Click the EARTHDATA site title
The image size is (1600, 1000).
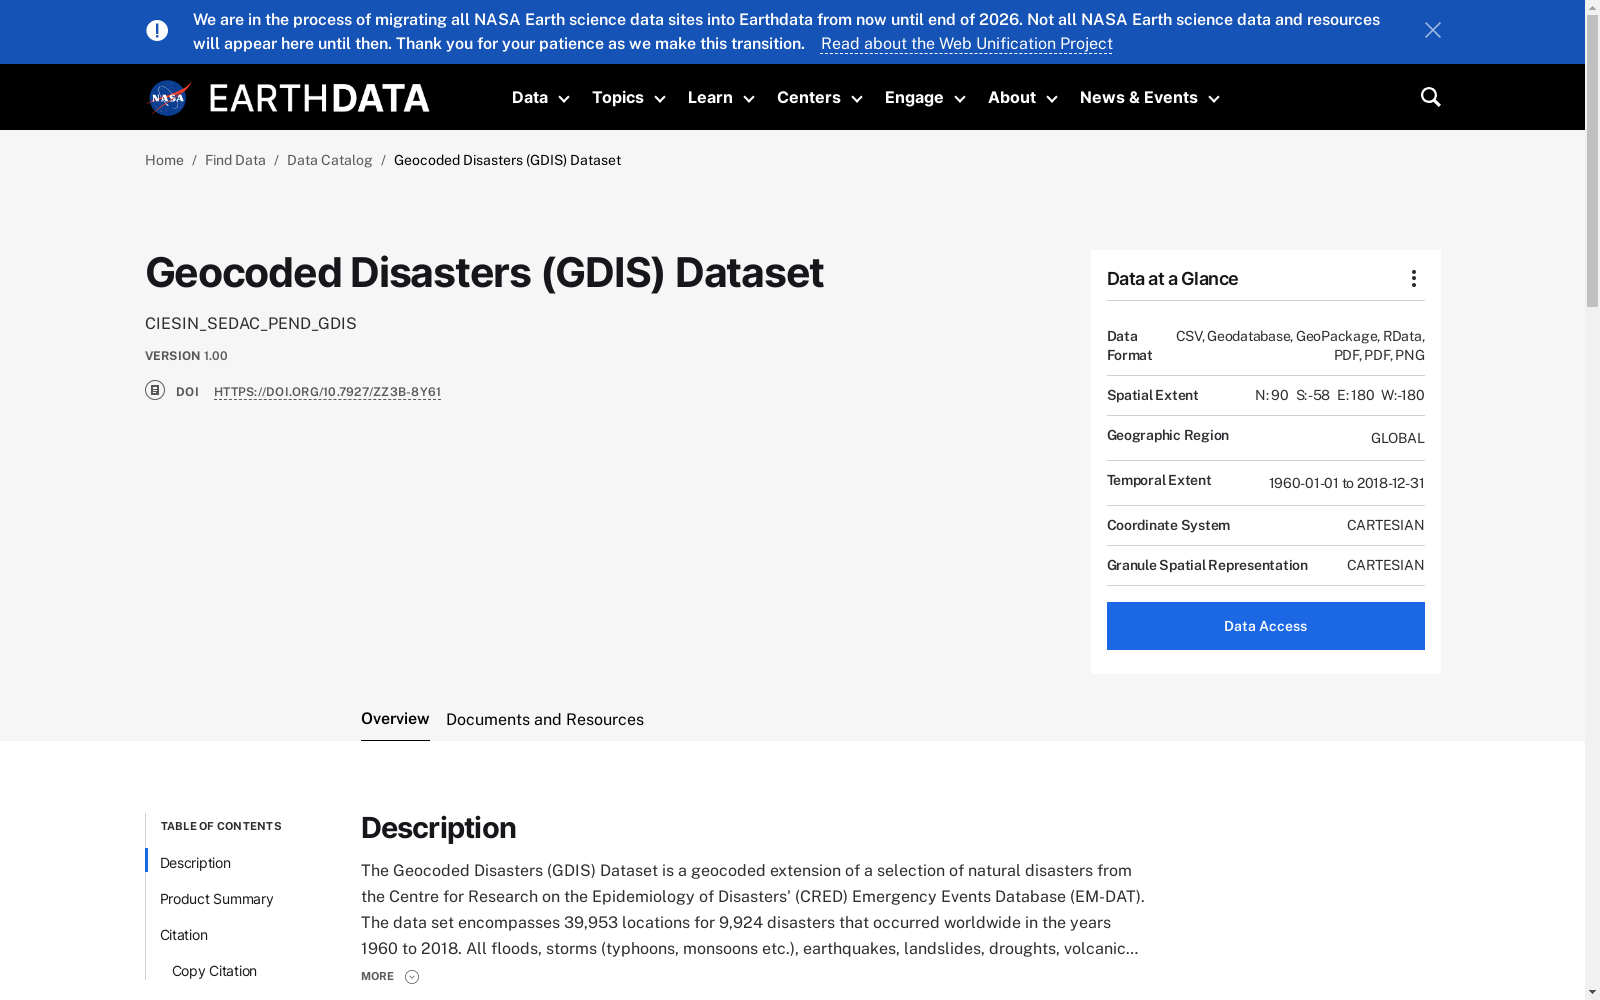pyautogui.click(x=319, y=98)
